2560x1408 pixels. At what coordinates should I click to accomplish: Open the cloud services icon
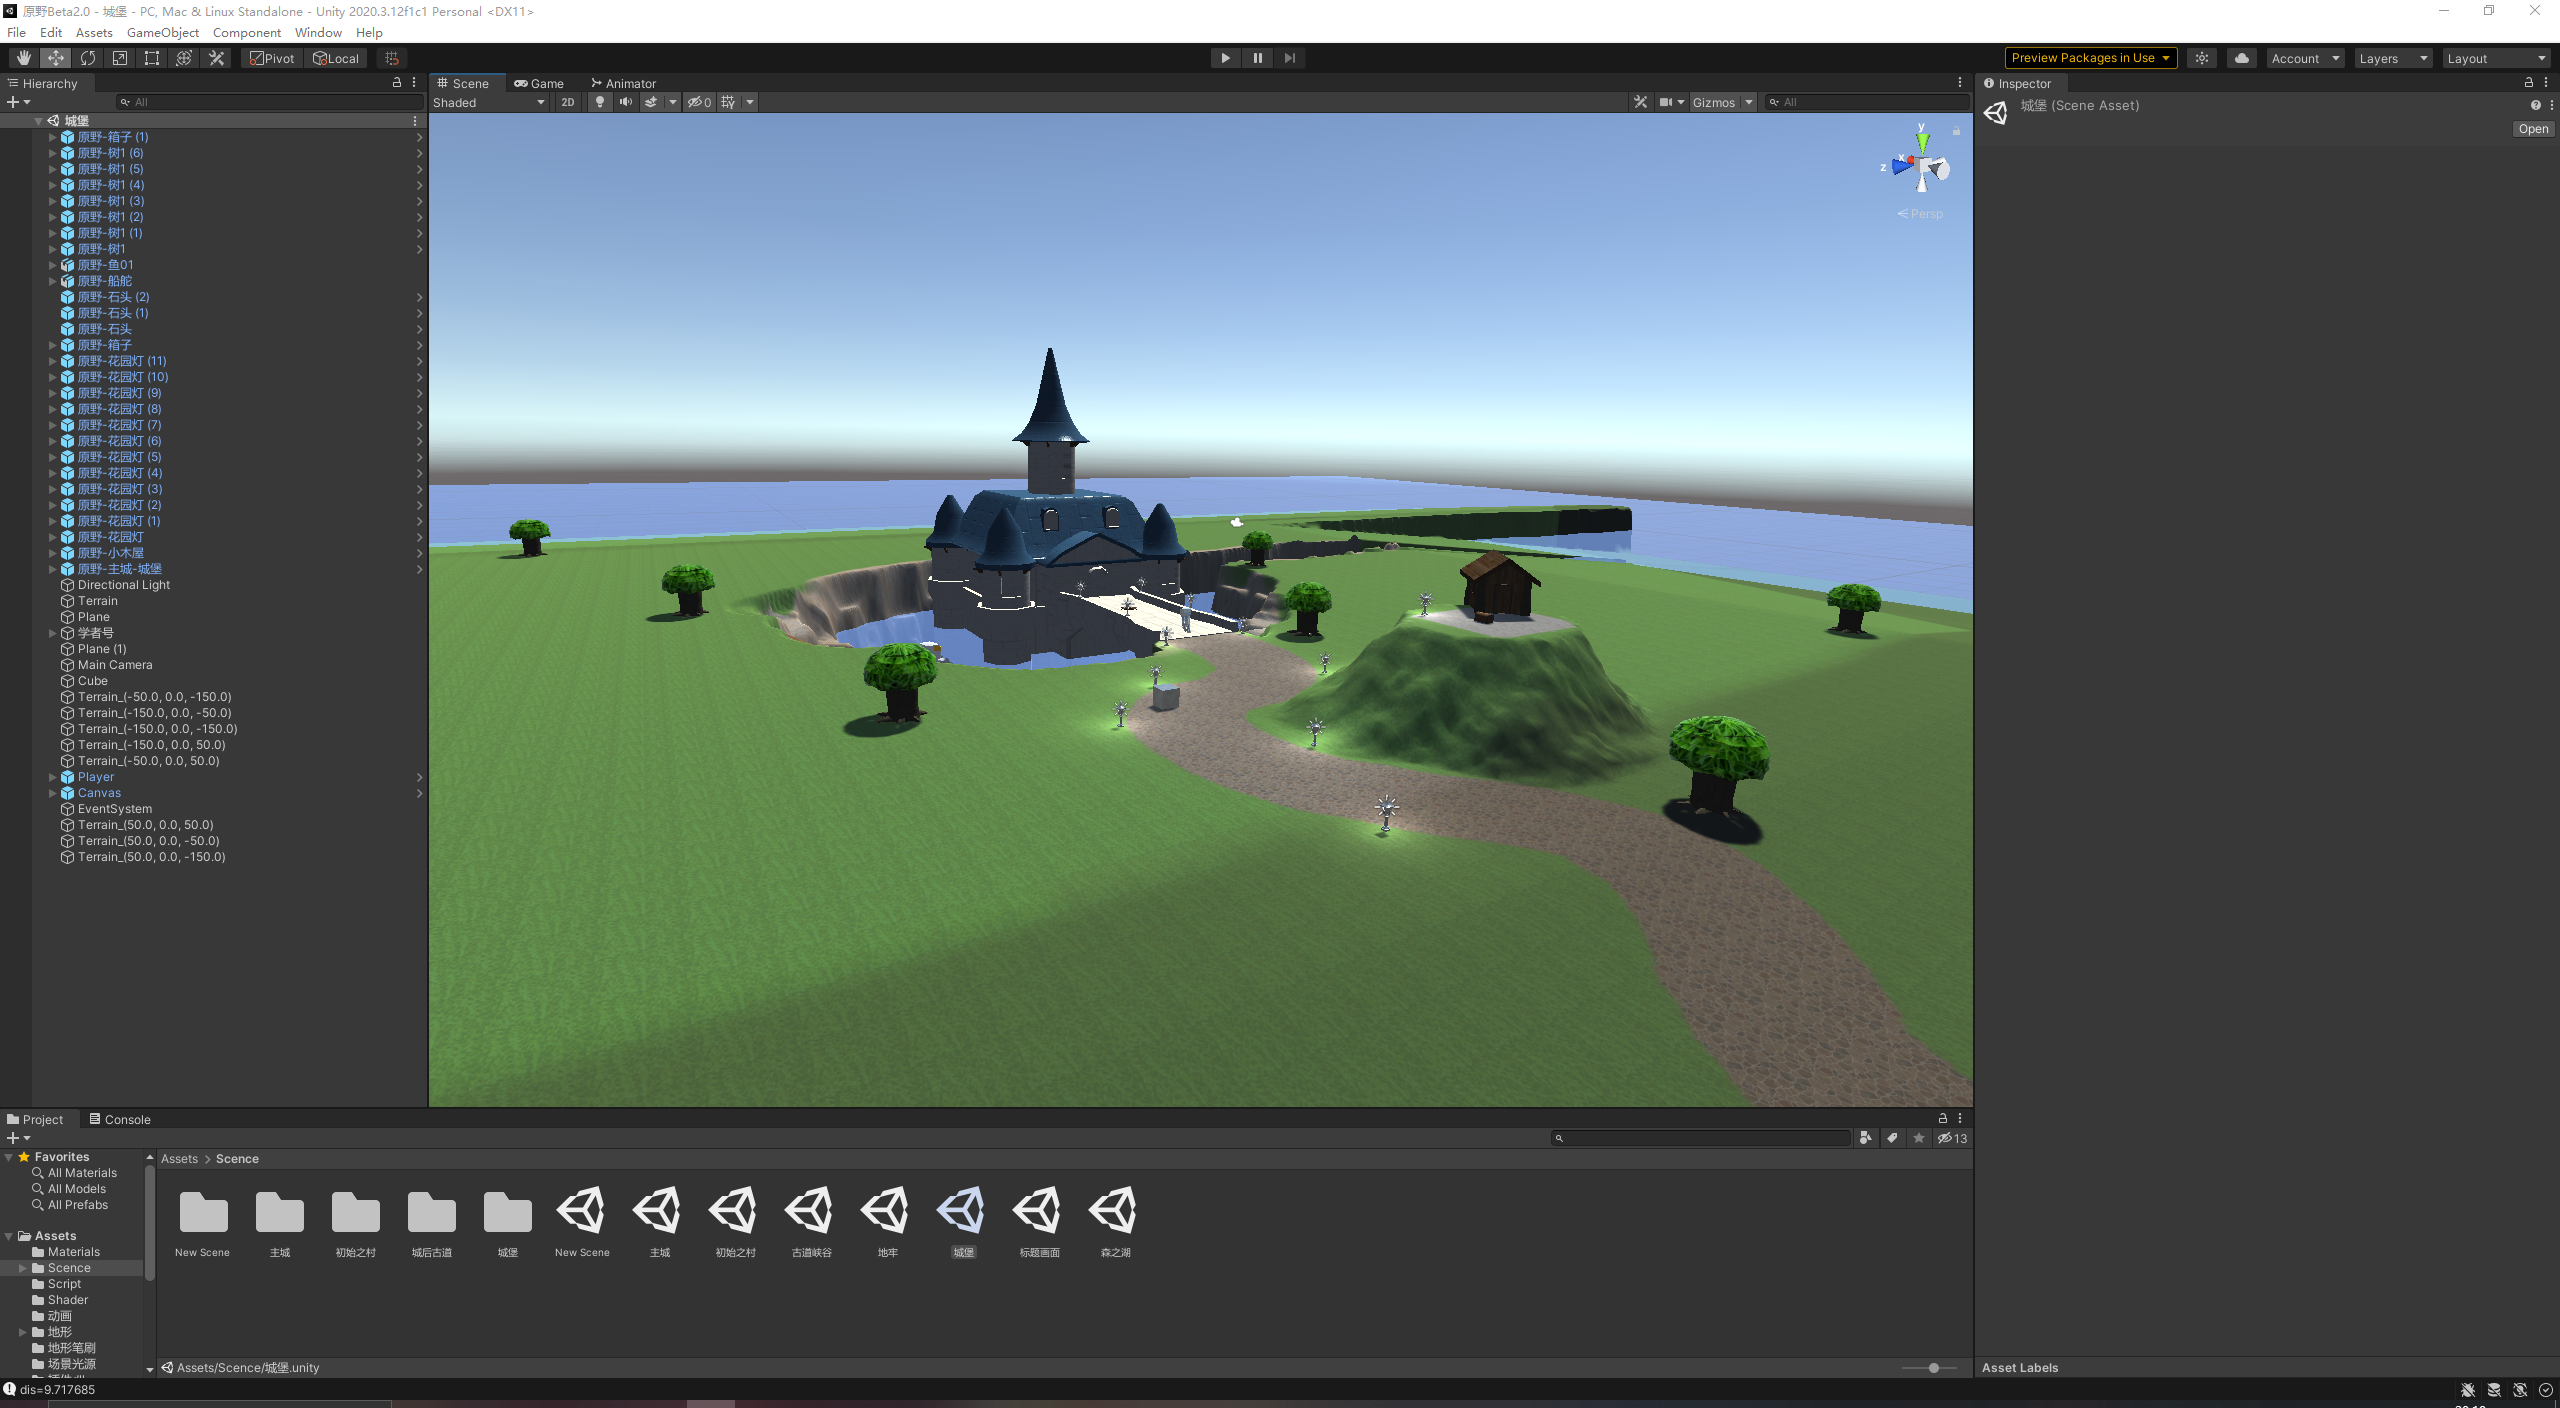tap(2241, 58)
